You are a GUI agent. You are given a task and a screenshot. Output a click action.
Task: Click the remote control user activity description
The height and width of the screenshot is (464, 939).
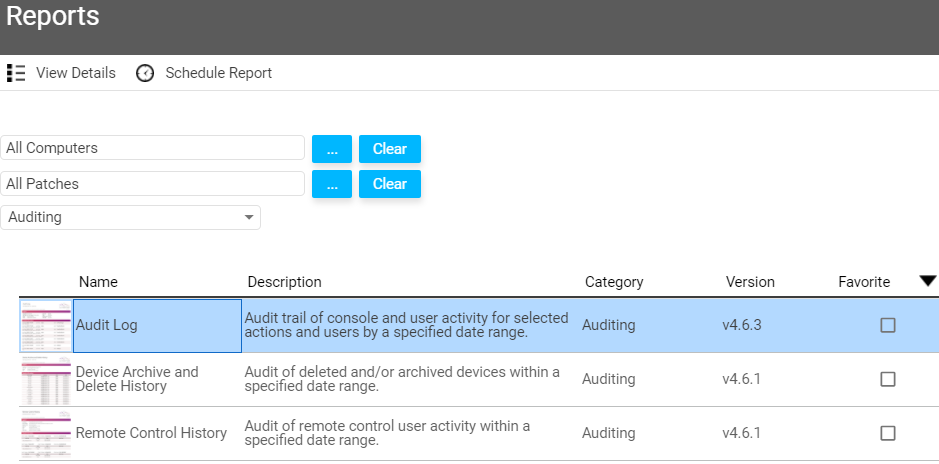tap(387, 433)
